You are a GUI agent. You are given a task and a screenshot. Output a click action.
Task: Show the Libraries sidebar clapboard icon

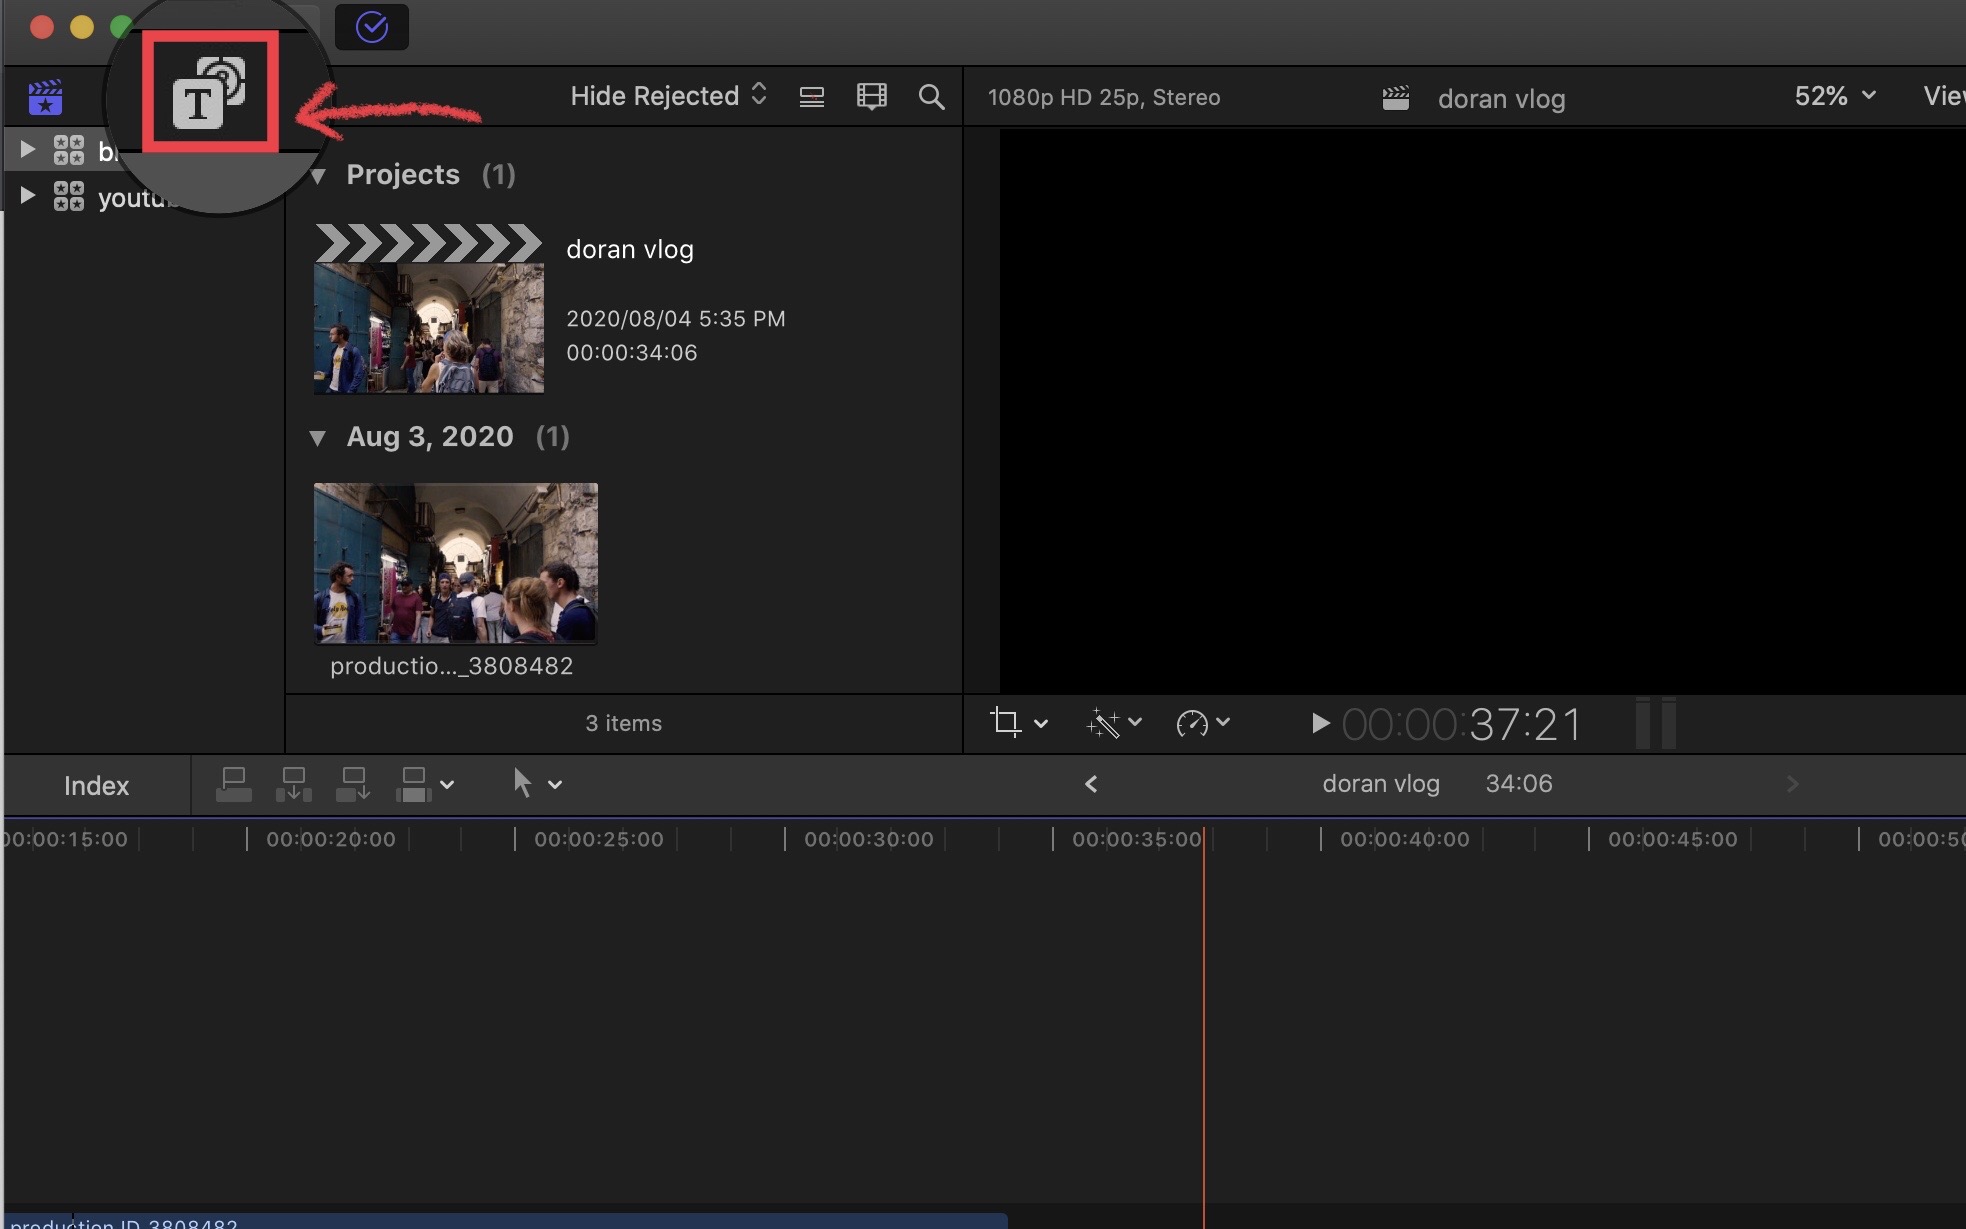tap(45, 97)
